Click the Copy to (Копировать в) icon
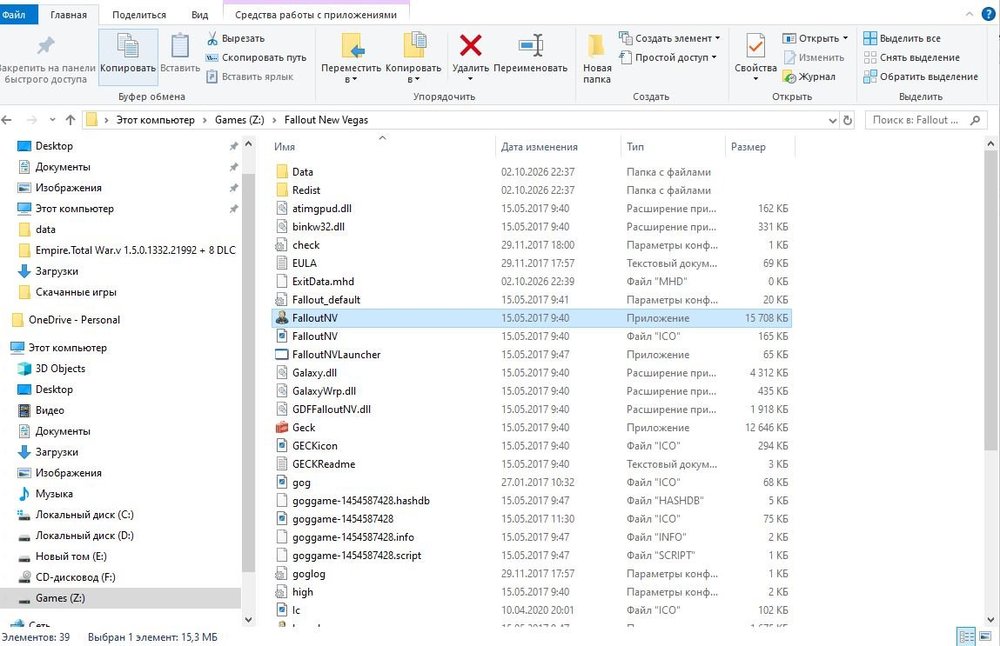The width and height of the screenshot is (1000, 646). click(x=414, y=46)
